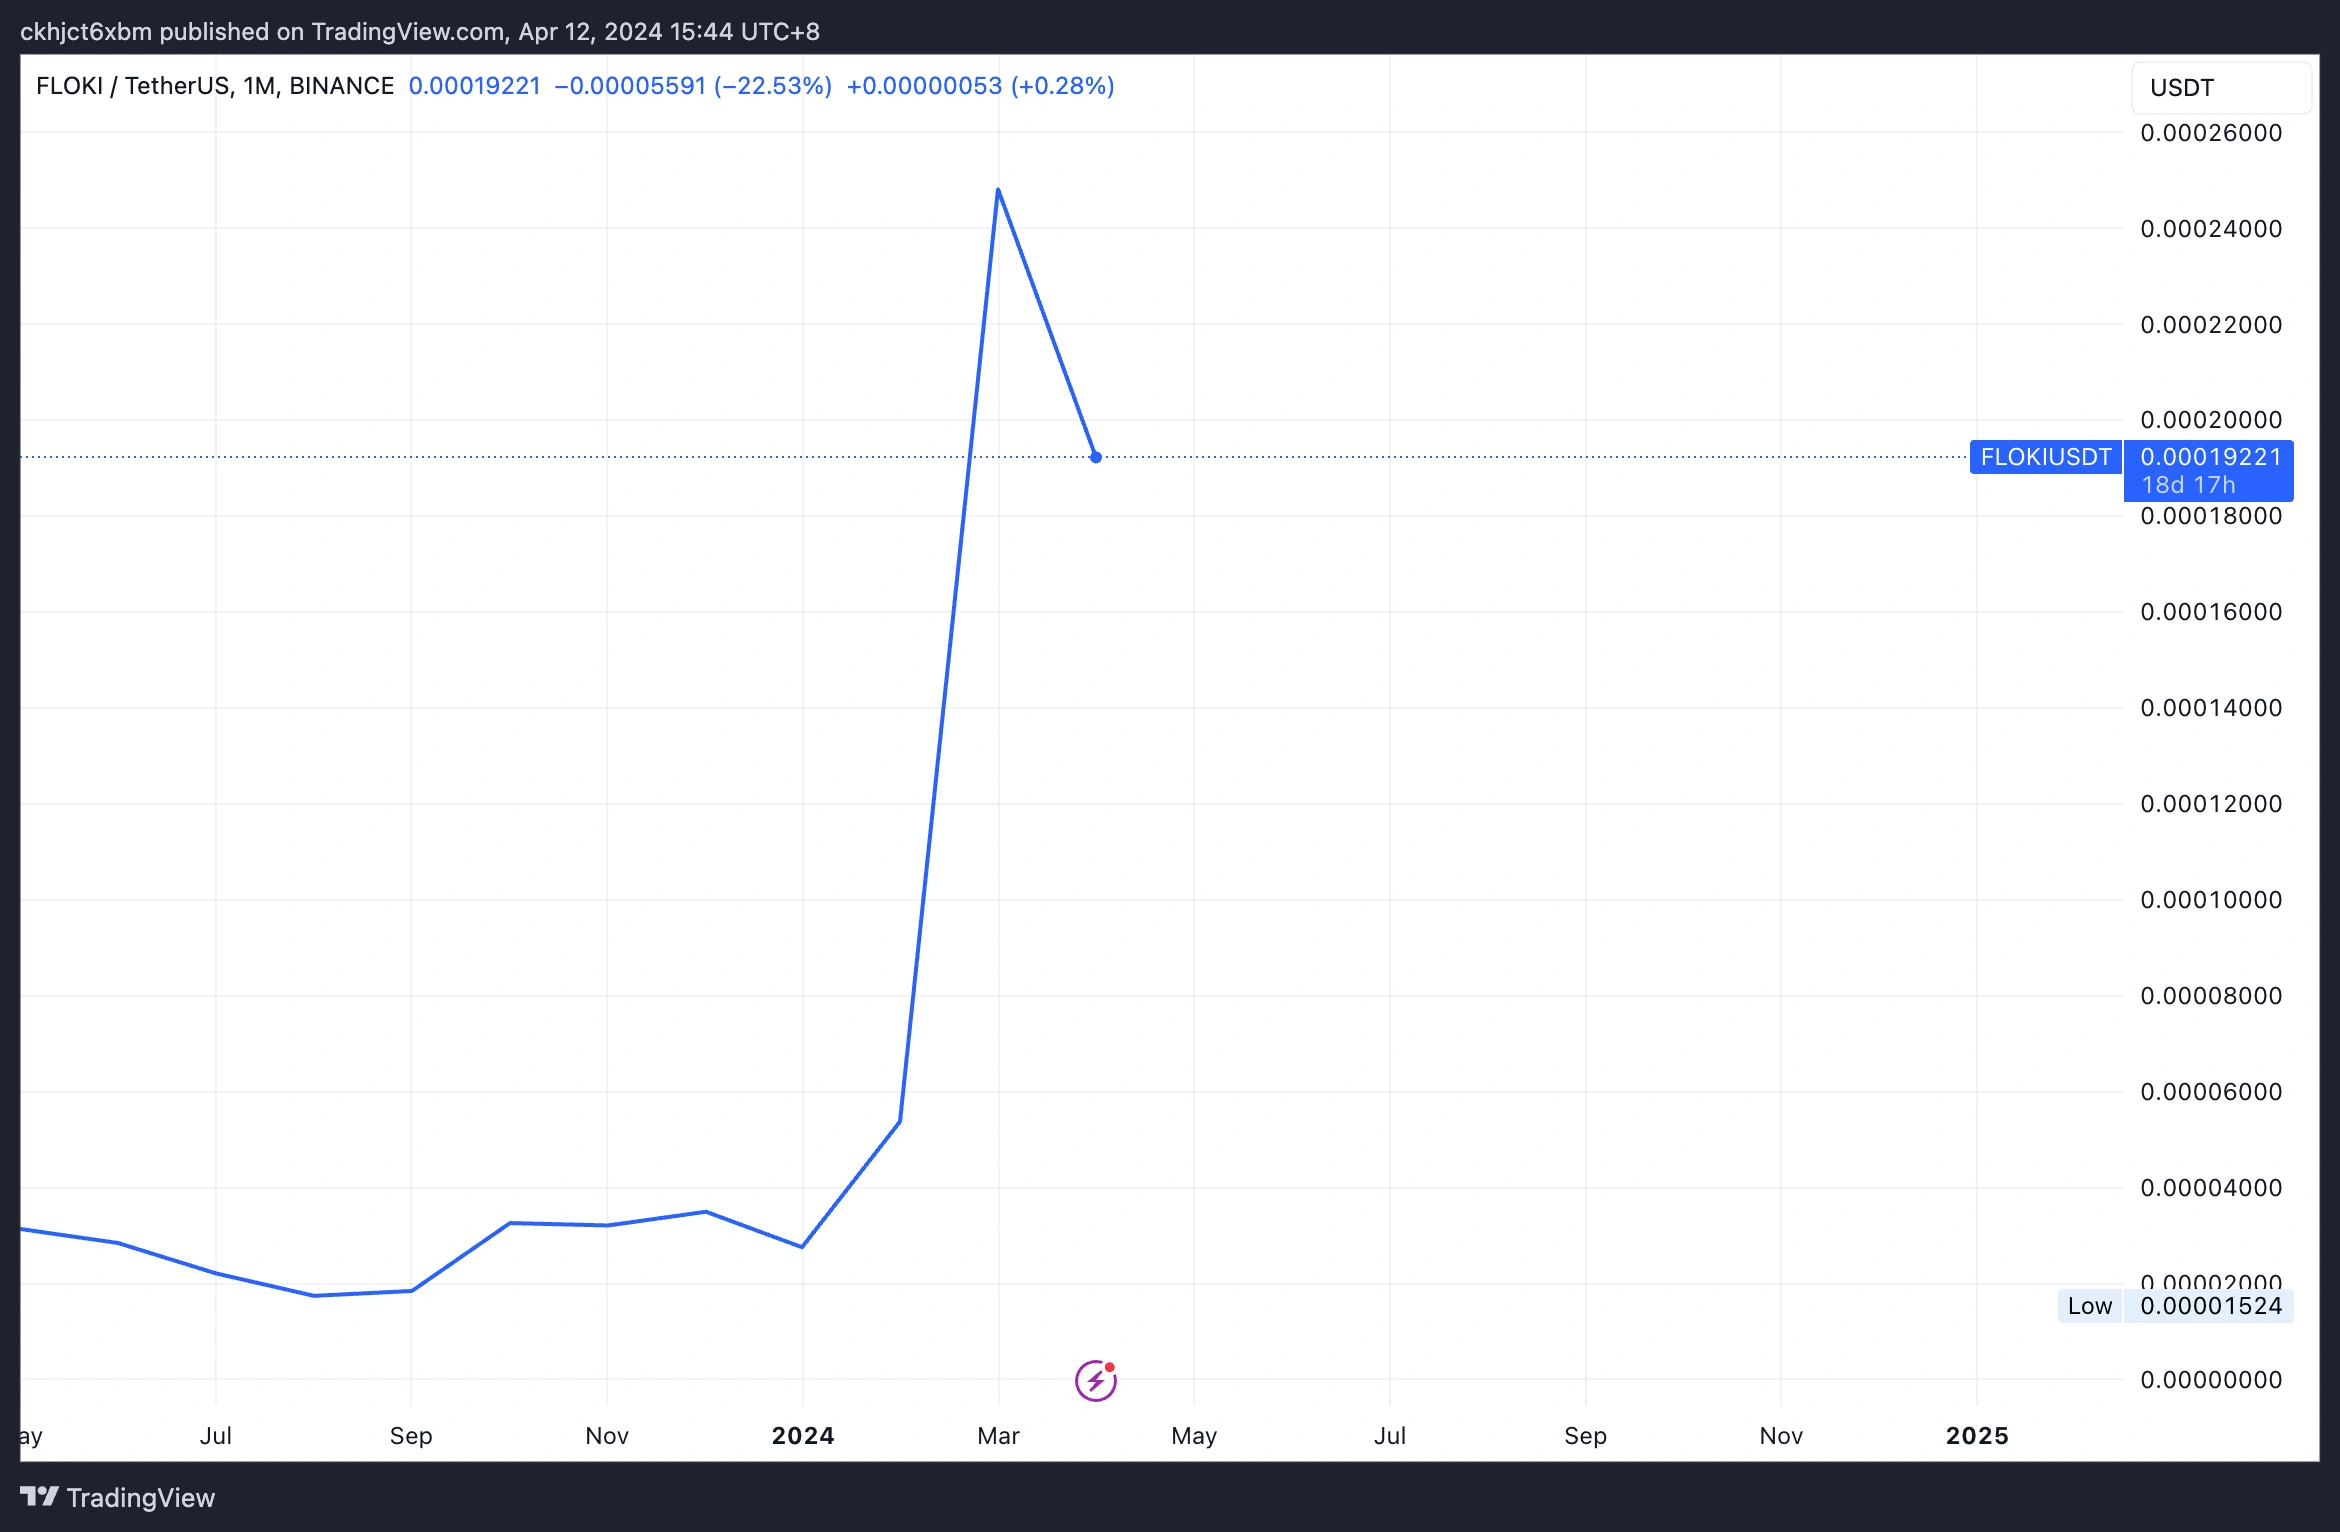The height and width of the screenshot is (1532, 2340).
Task: Click the May label on time axis
Action: tap(1194, 1436)
